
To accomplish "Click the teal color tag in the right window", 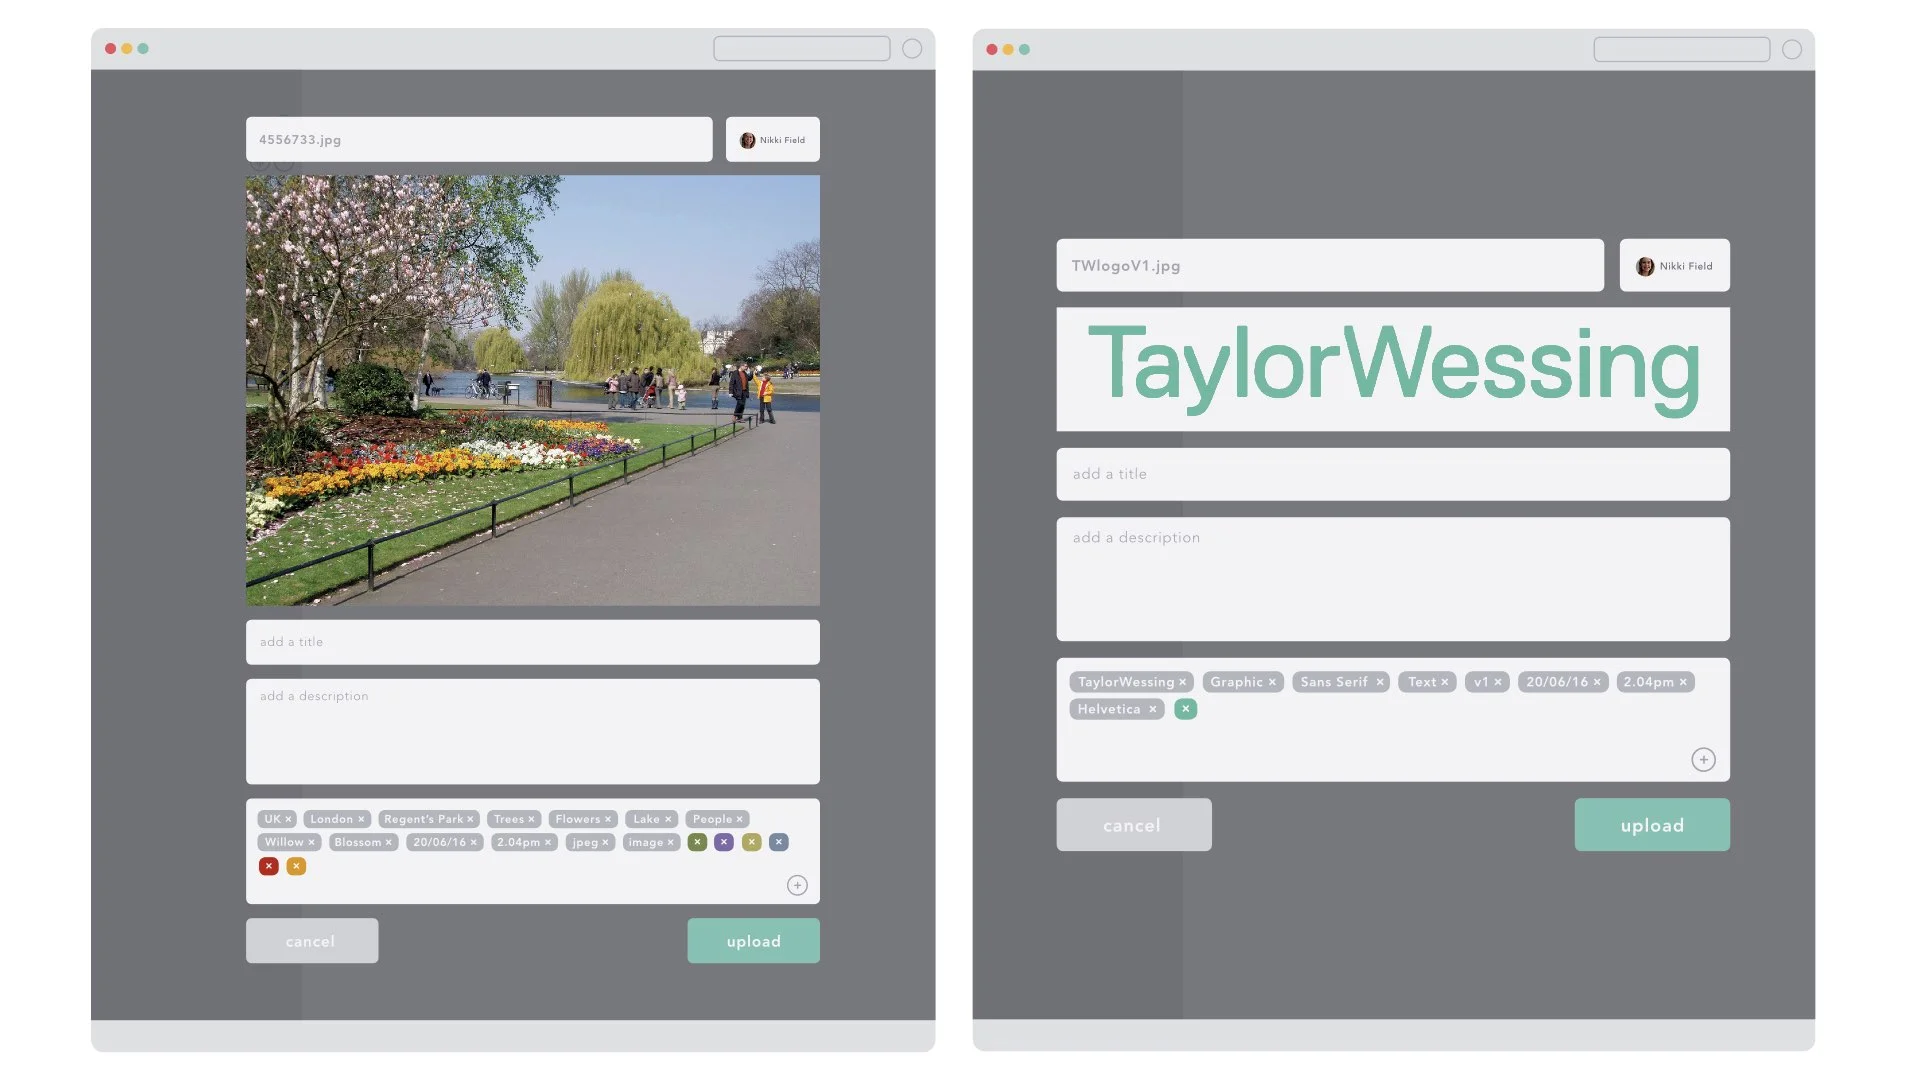I will [1185, 709].
